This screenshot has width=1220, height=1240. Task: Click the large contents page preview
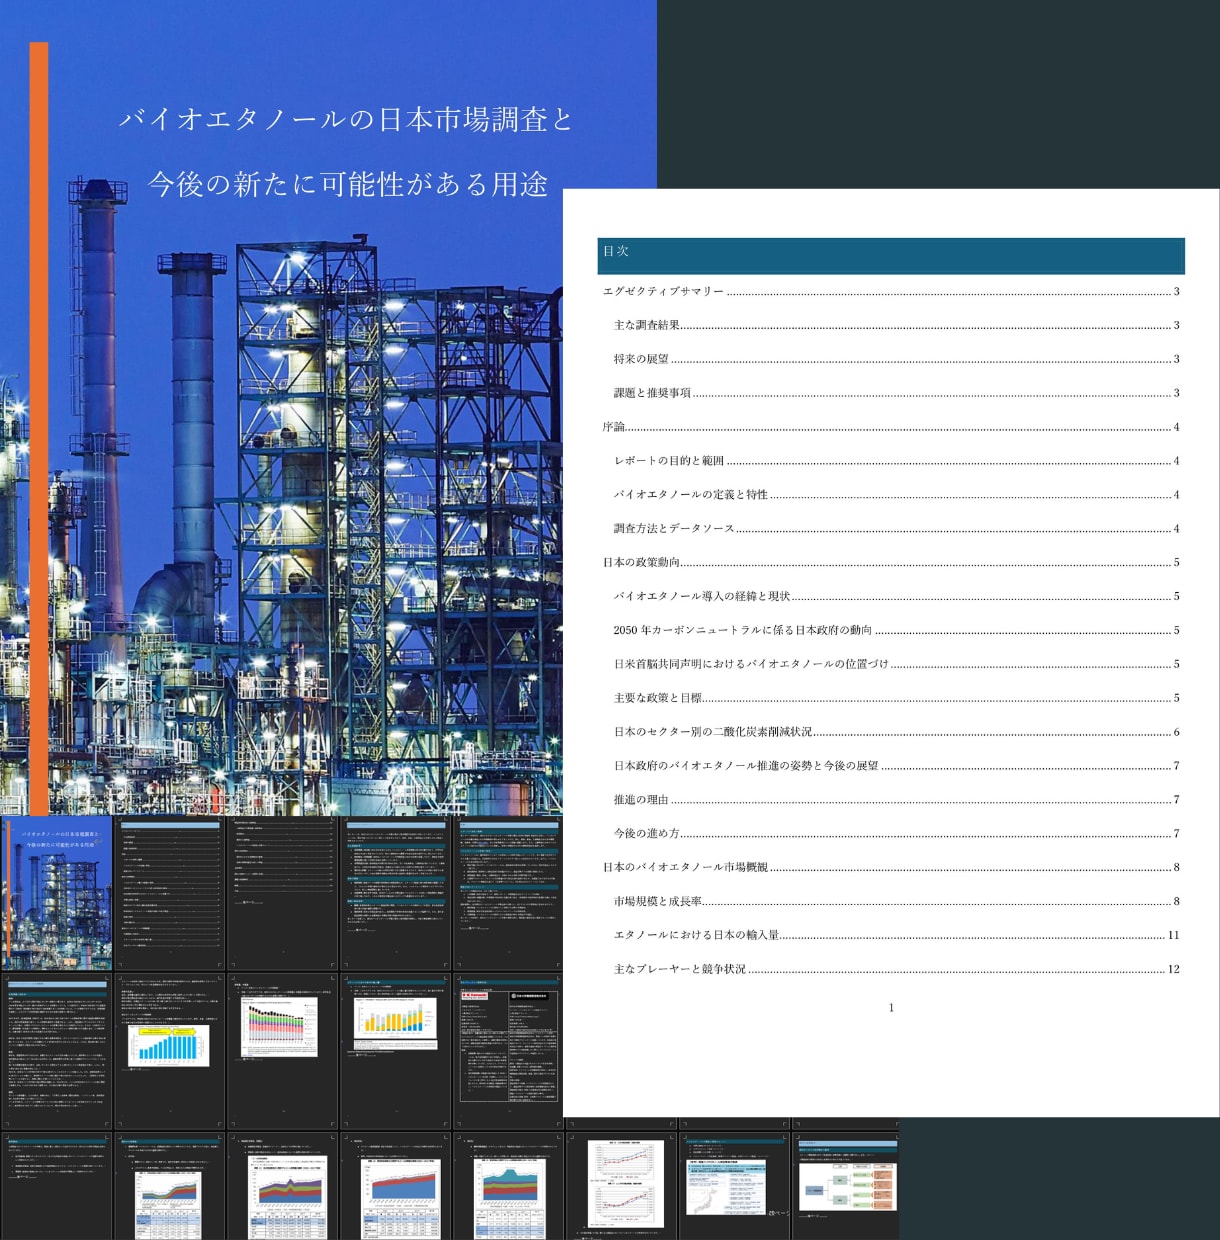(x=891, y=652)
